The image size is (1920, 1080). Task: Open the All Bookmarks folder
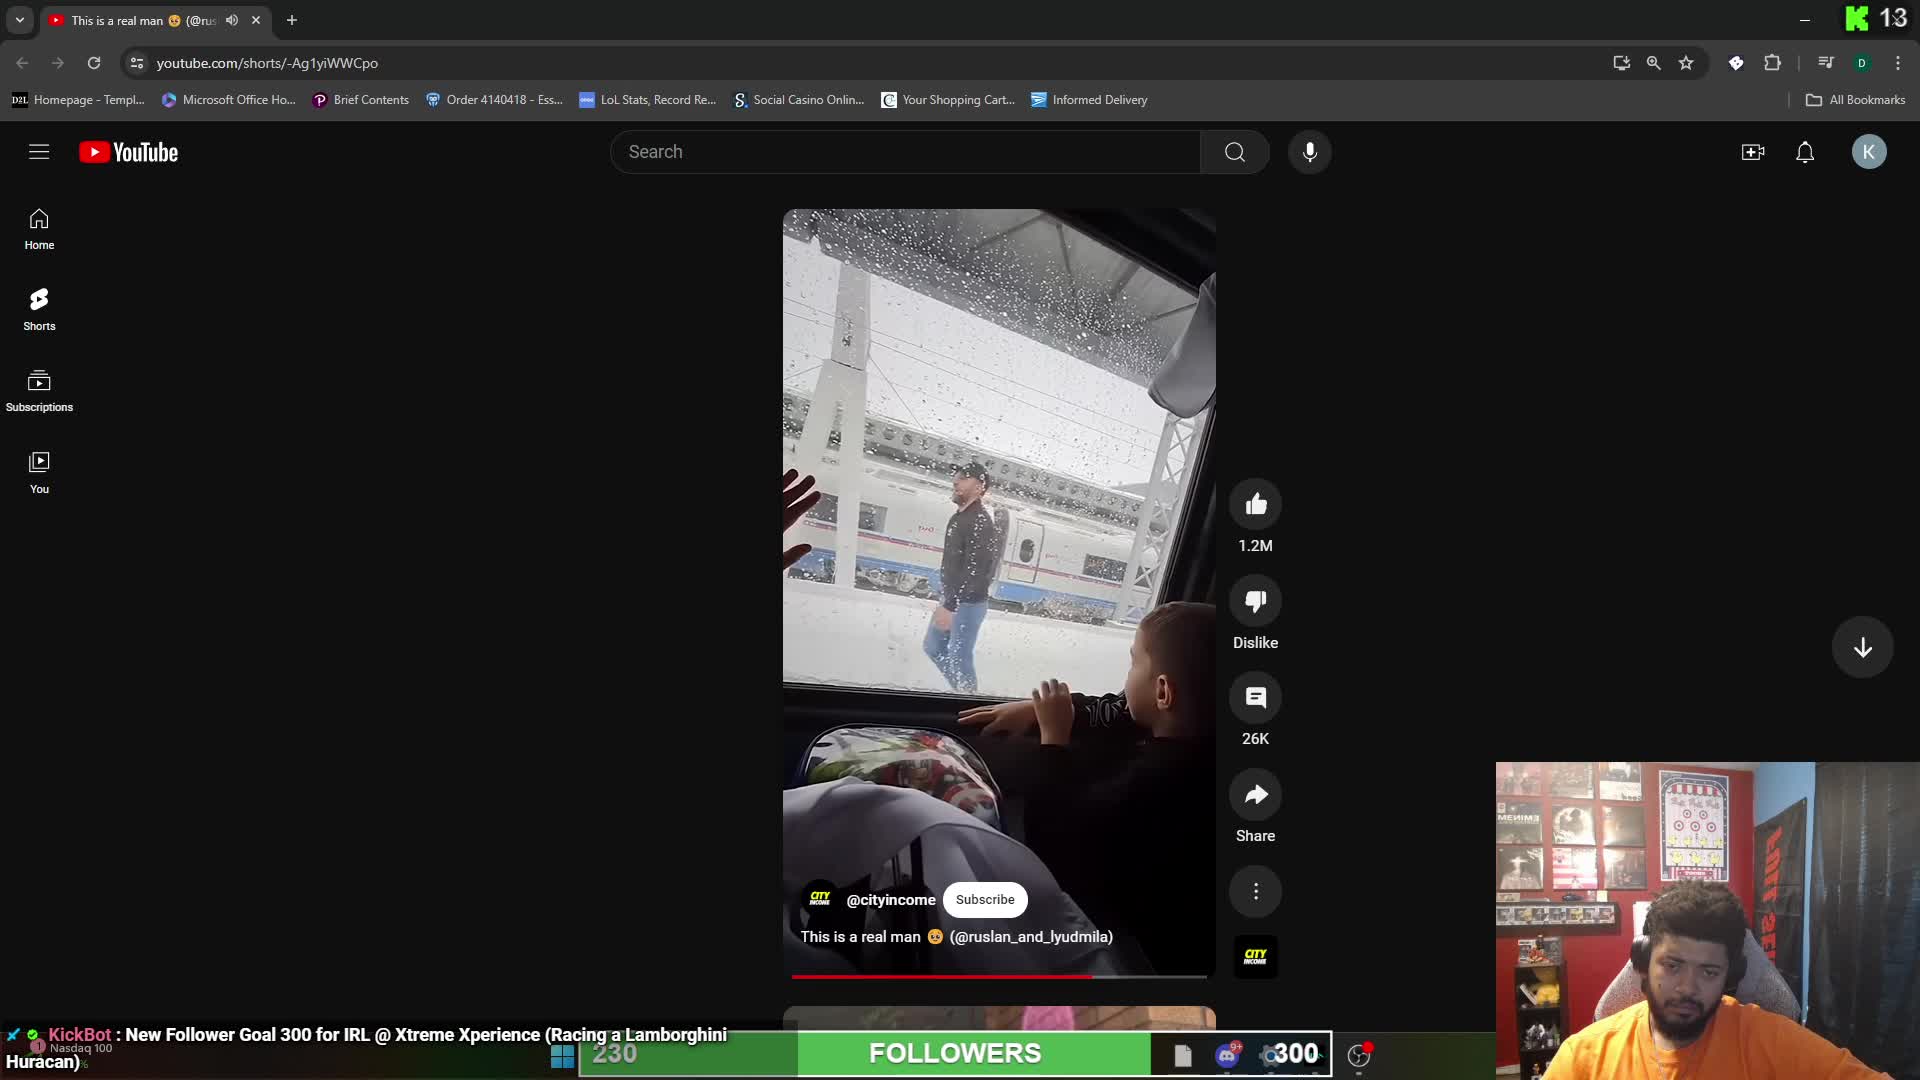pos(1856,100)
